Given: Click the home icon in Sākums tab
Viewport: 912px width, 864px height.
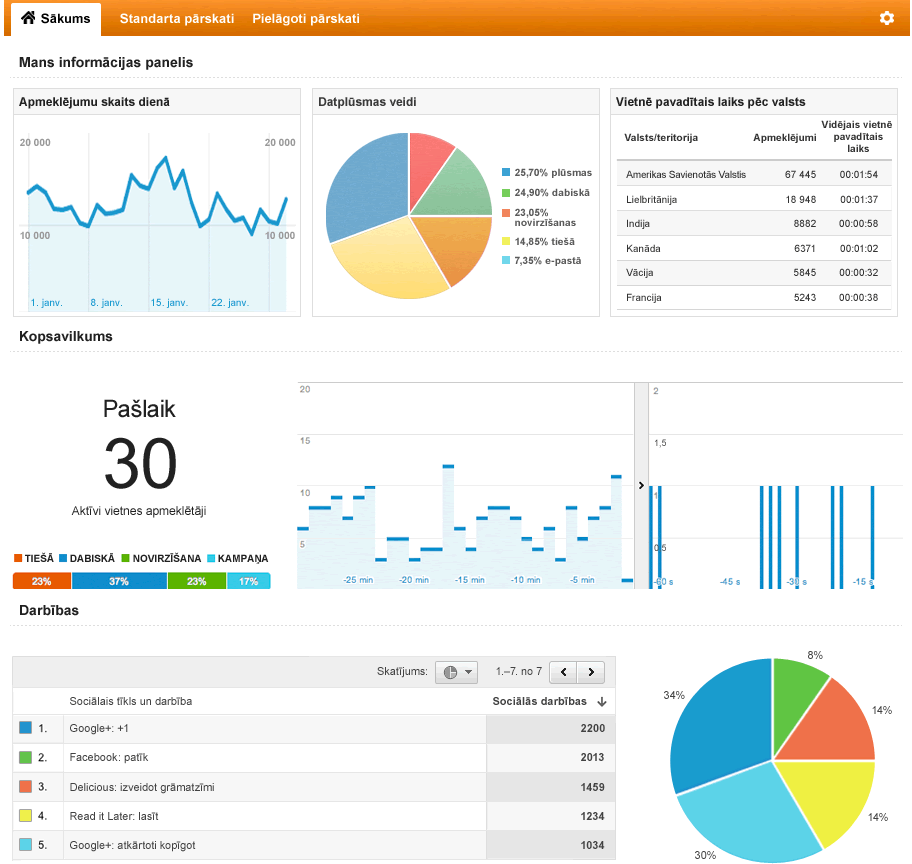Looking at the screenshot, I should pyautogui.click(x=28, y=18).
